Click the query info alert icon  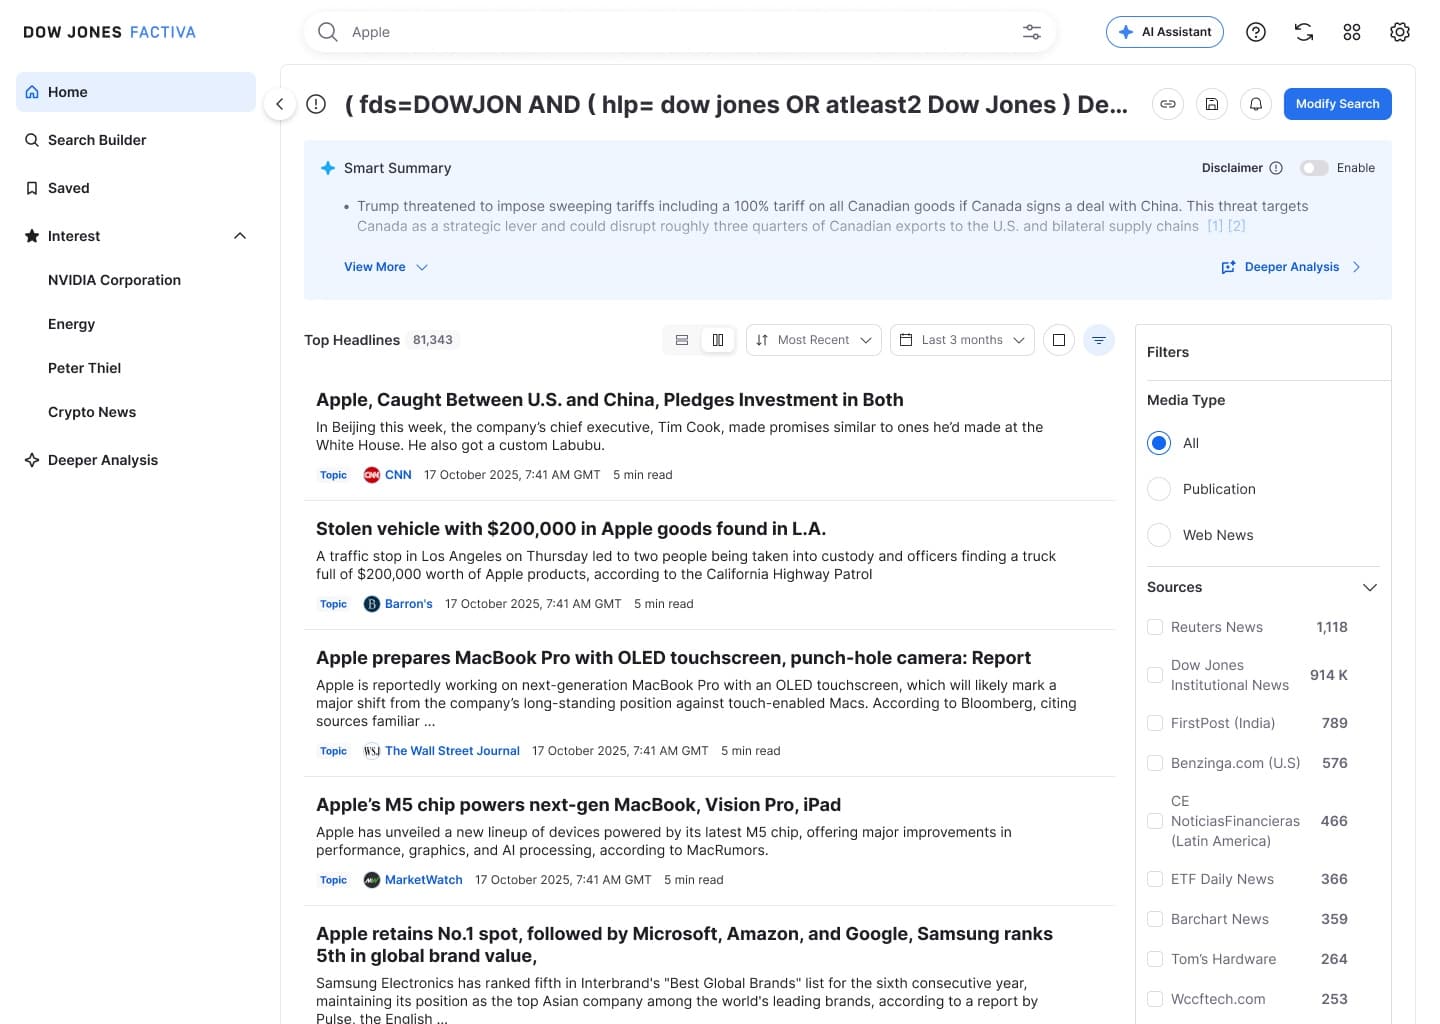[316, 104]
